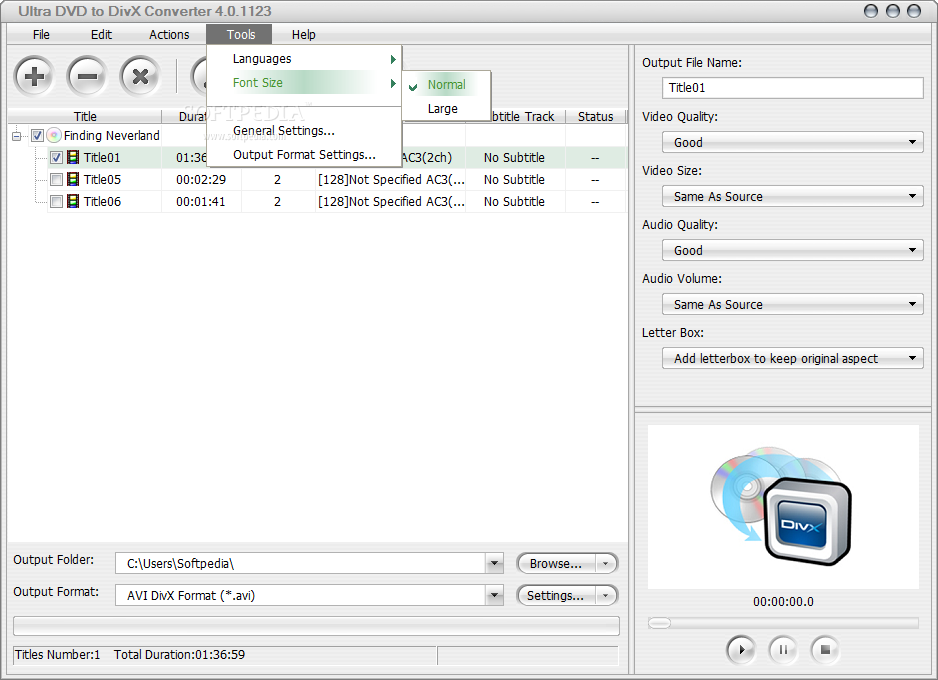The height and width of the screenshot is (680, 938).
Task: Choose Large font size
Action: pyautogui.click(x=447, y=109)
